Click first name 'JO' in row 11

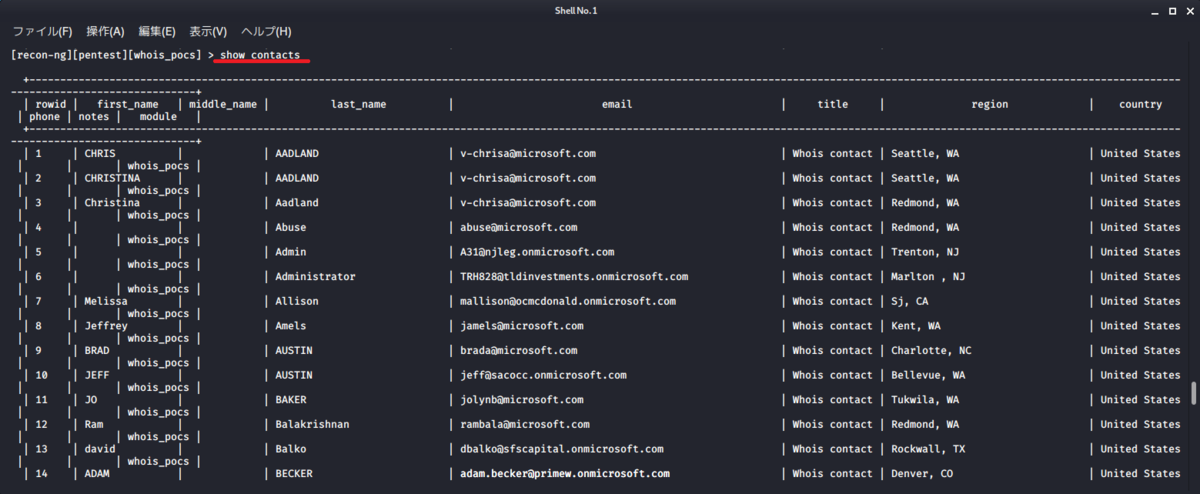[x=91, y=400]
